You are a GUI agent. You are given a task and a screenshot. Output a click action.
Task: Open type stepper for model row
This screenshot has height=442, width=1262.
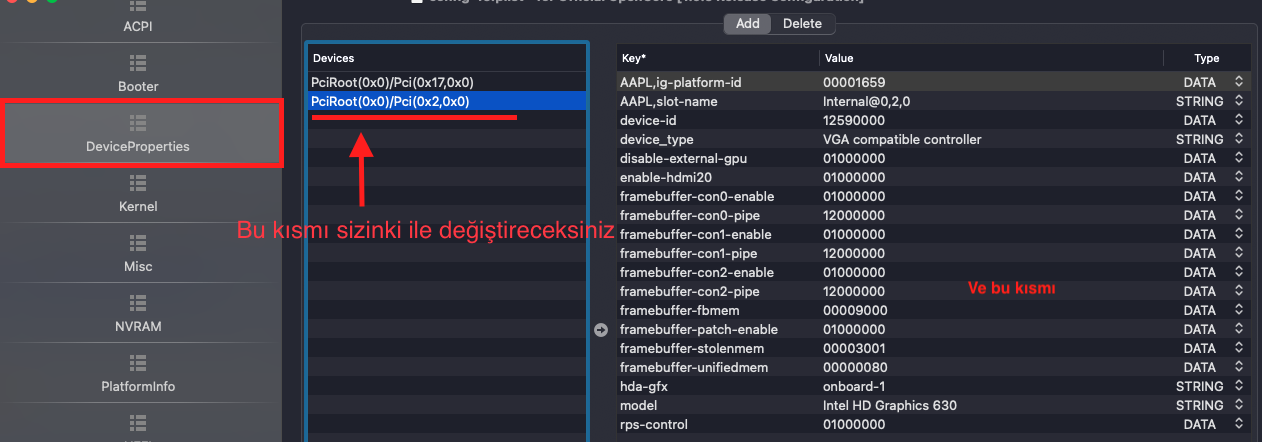(1239, 405)
